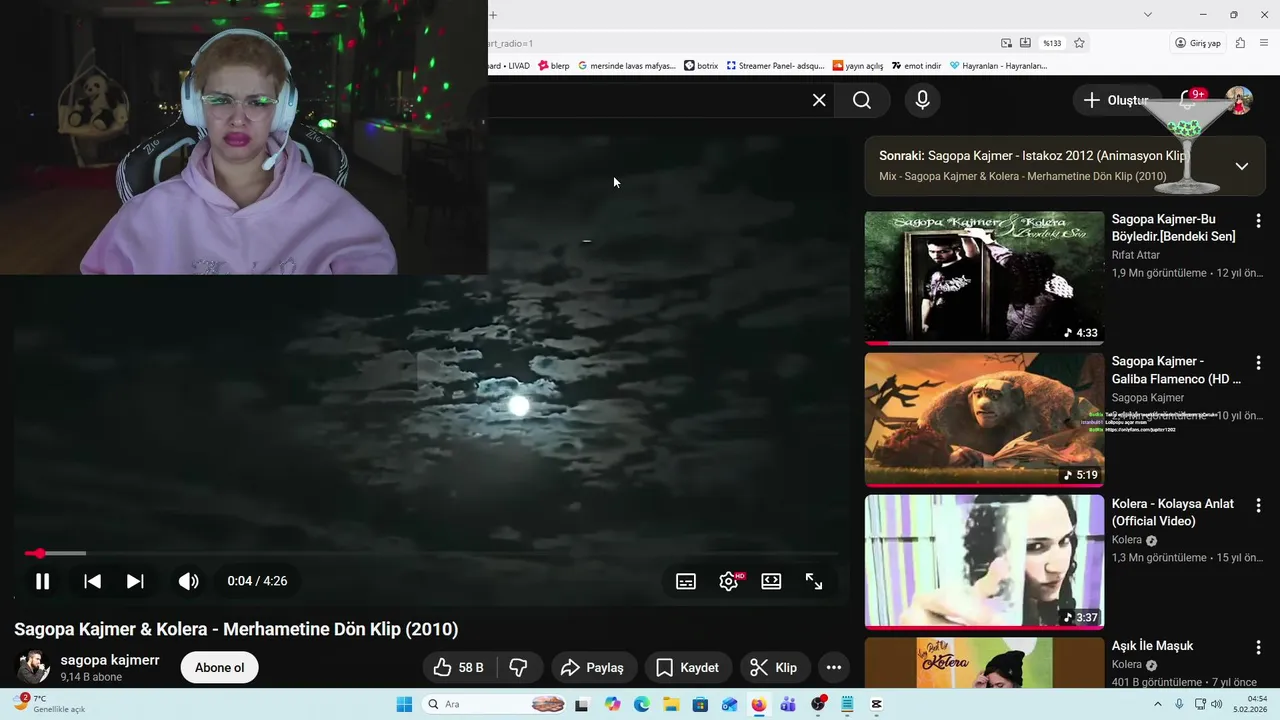Toggle subtitles on the video player
Viewport: 1280px width, 720px height.
(x=686, y=581)
